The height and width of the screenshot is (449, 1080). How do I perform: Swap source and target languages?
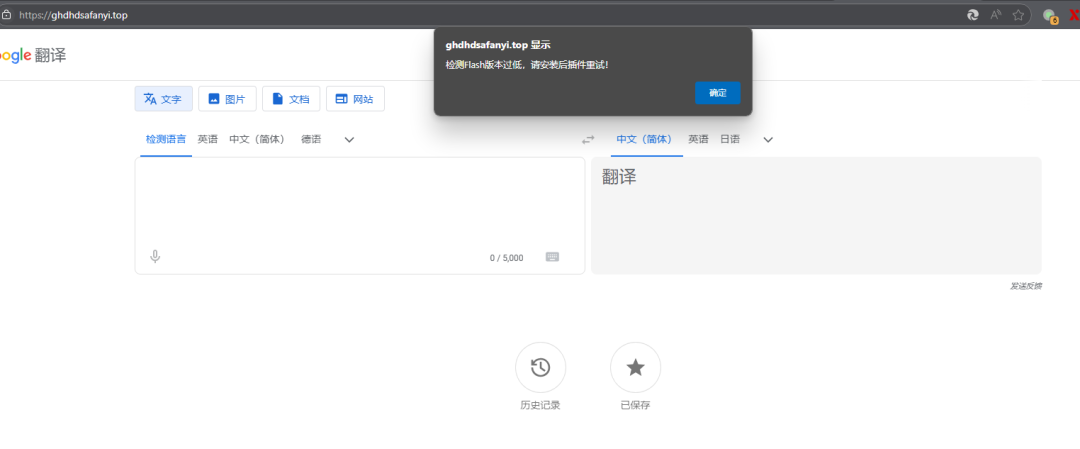click(x=588, y=140)
